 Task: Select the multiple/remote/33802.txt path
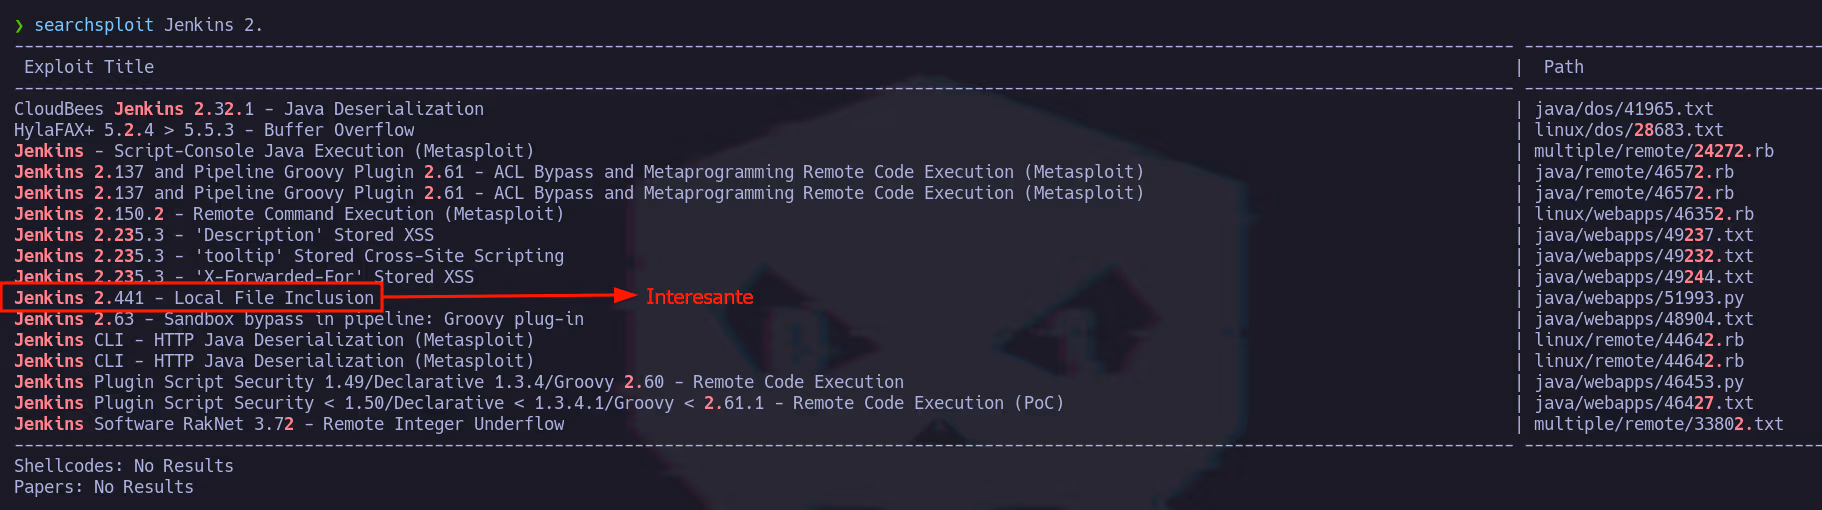[1659, 424]
